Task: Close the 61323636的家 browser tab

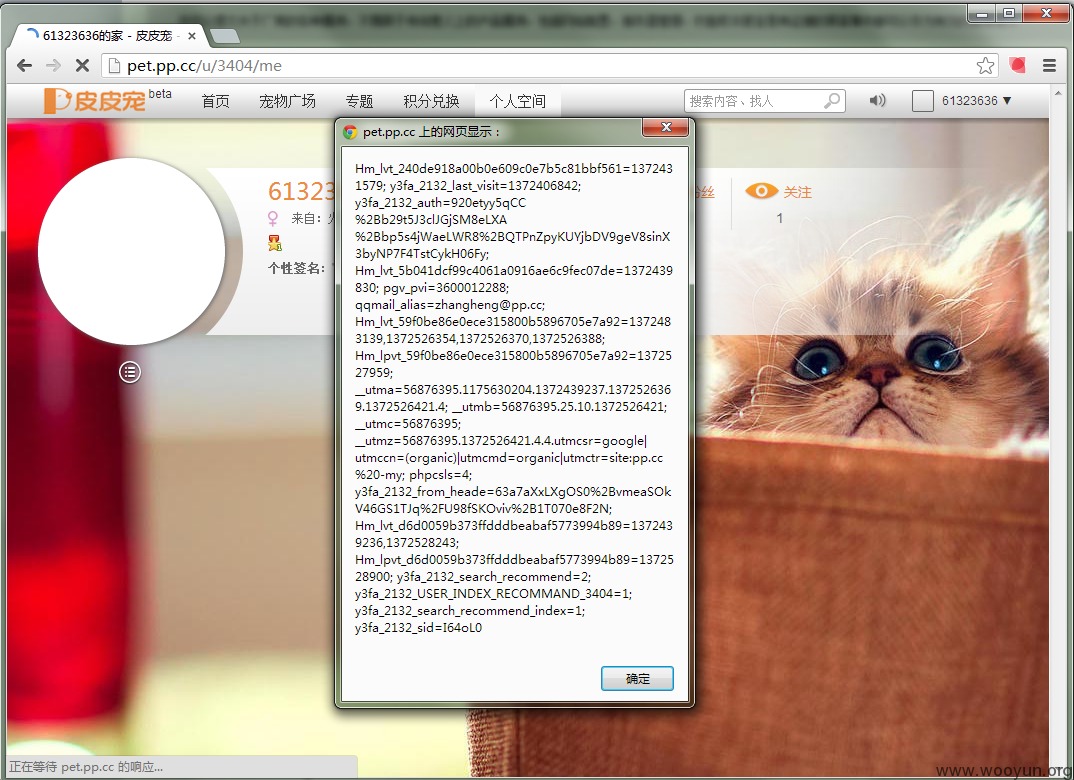Action: coord(192,36)
